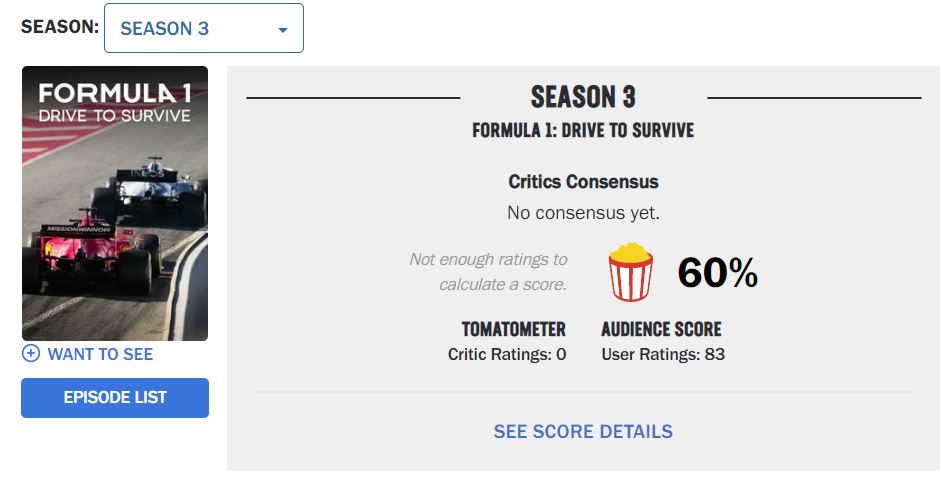Click the 'No consensus yet.' text
This screenshot has height=477, width=942.
click(x=583, y=213)
